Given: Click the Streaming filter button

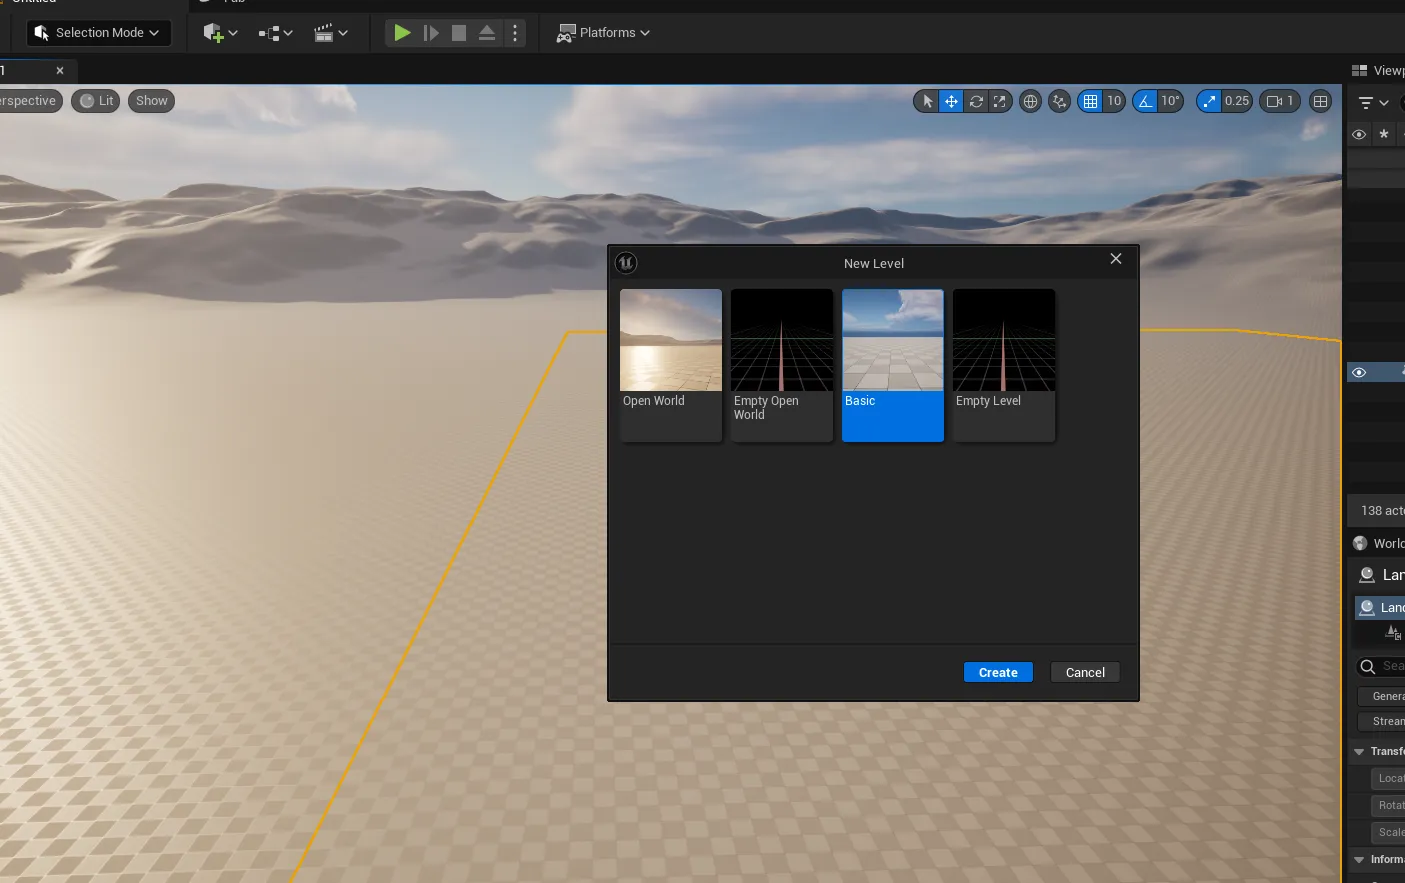Looking at the screenshot, I should pyautogui.click(x=1382, y=721).
